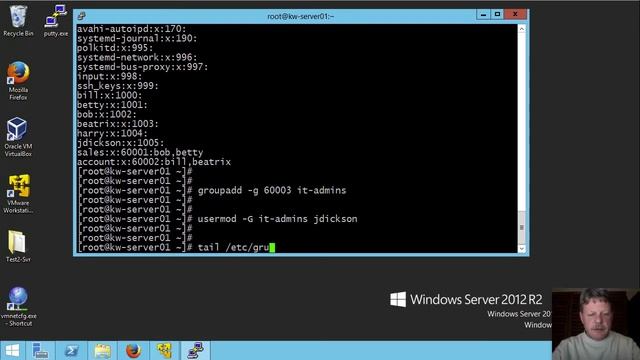Click the 'groupadd -g 60003 it-admins' command line
Screen dimensions: 640x360
[x=212, y=191]
